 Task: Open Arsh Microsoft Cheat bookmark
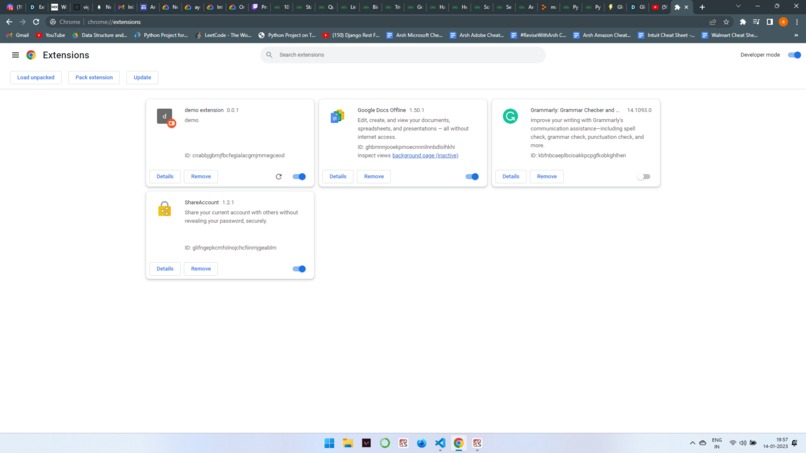pos(414,35)
